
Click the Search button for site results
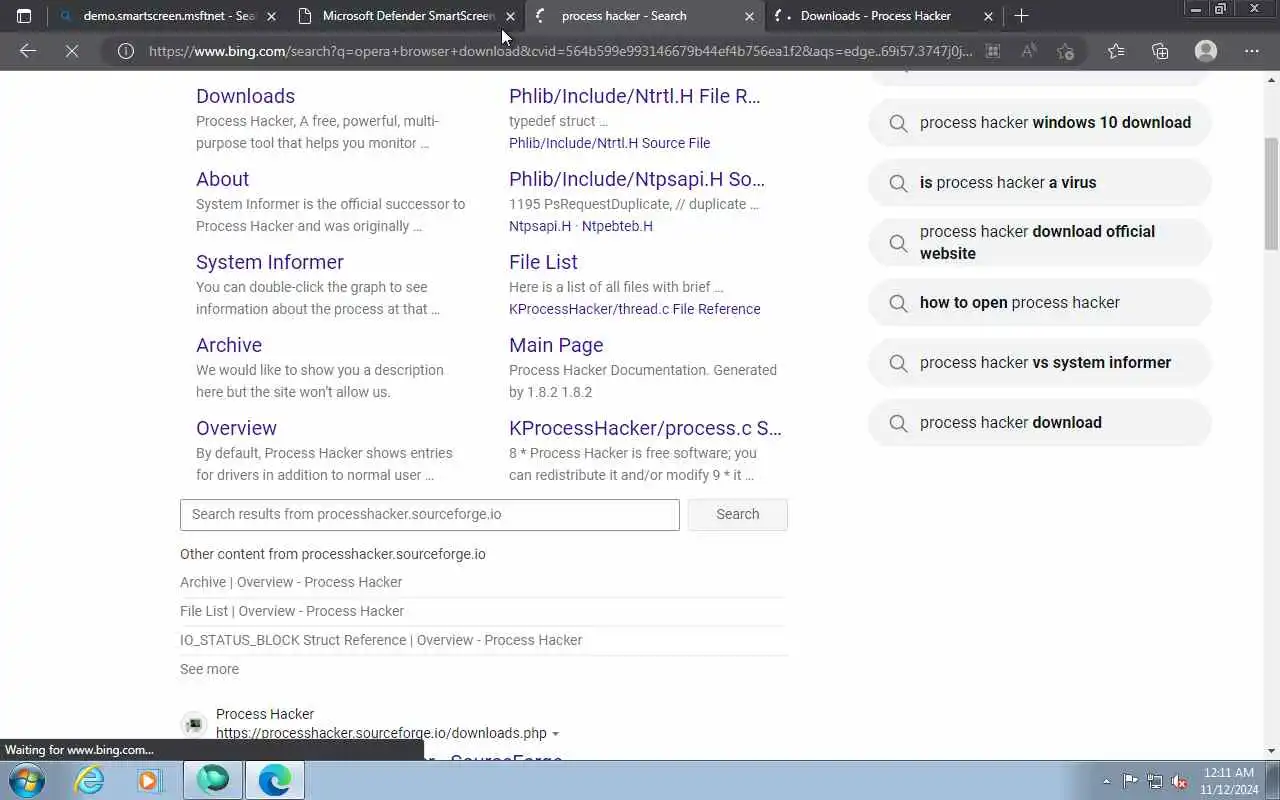738,514
